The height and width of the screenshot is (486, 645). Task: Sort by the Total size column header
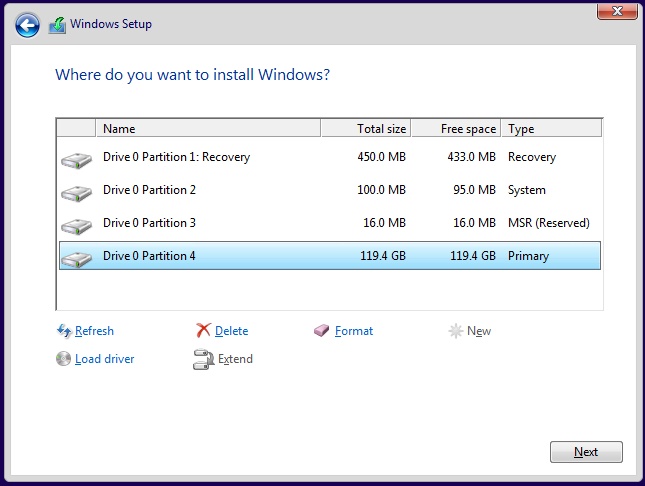click(x=366, y=128)
